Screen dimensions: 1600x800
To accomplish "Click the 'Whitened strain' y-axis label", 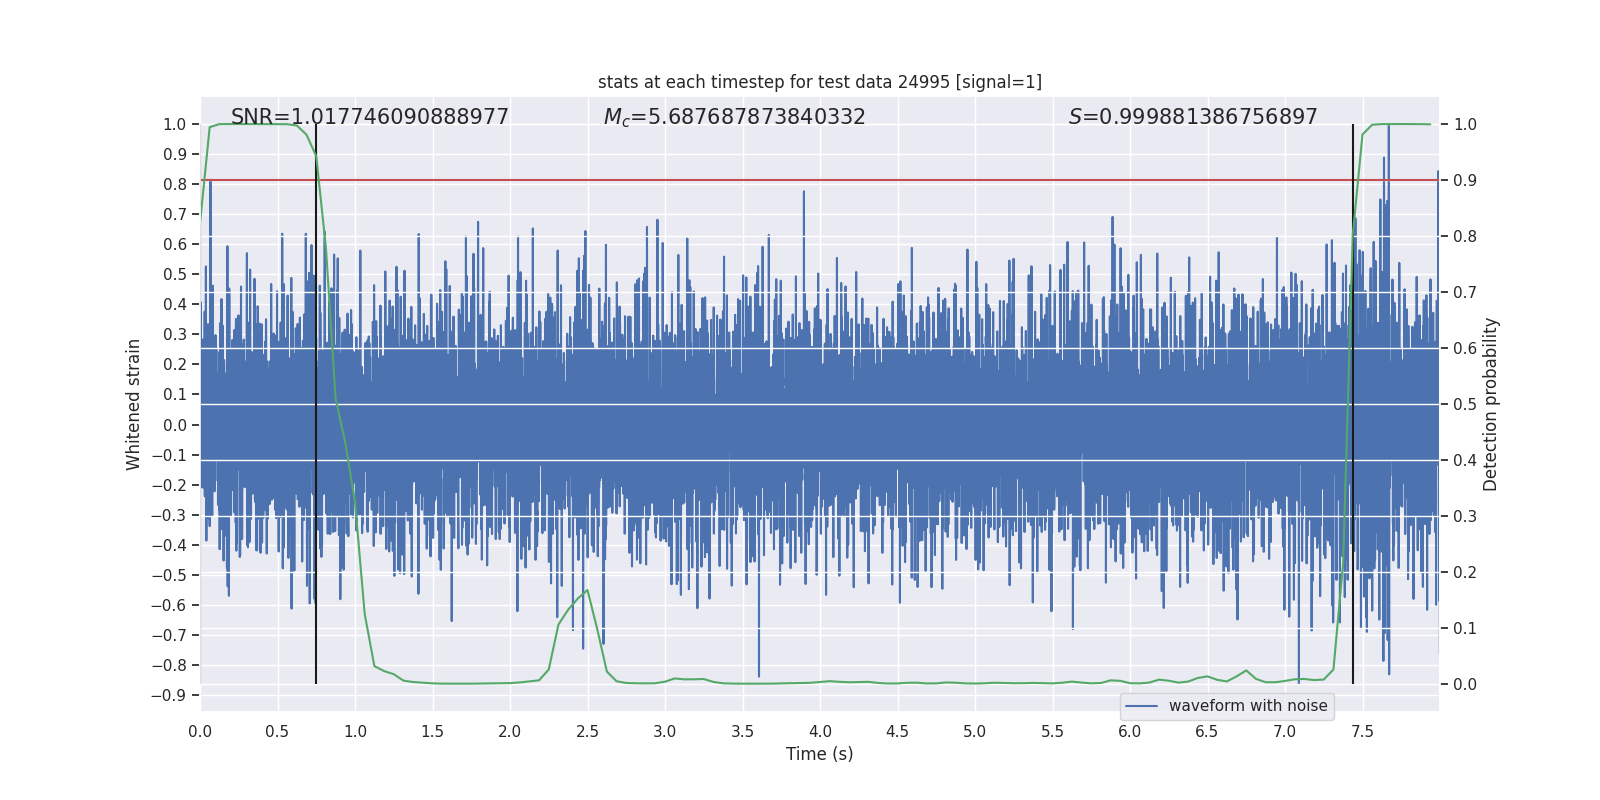I will [x=134, y=404].
